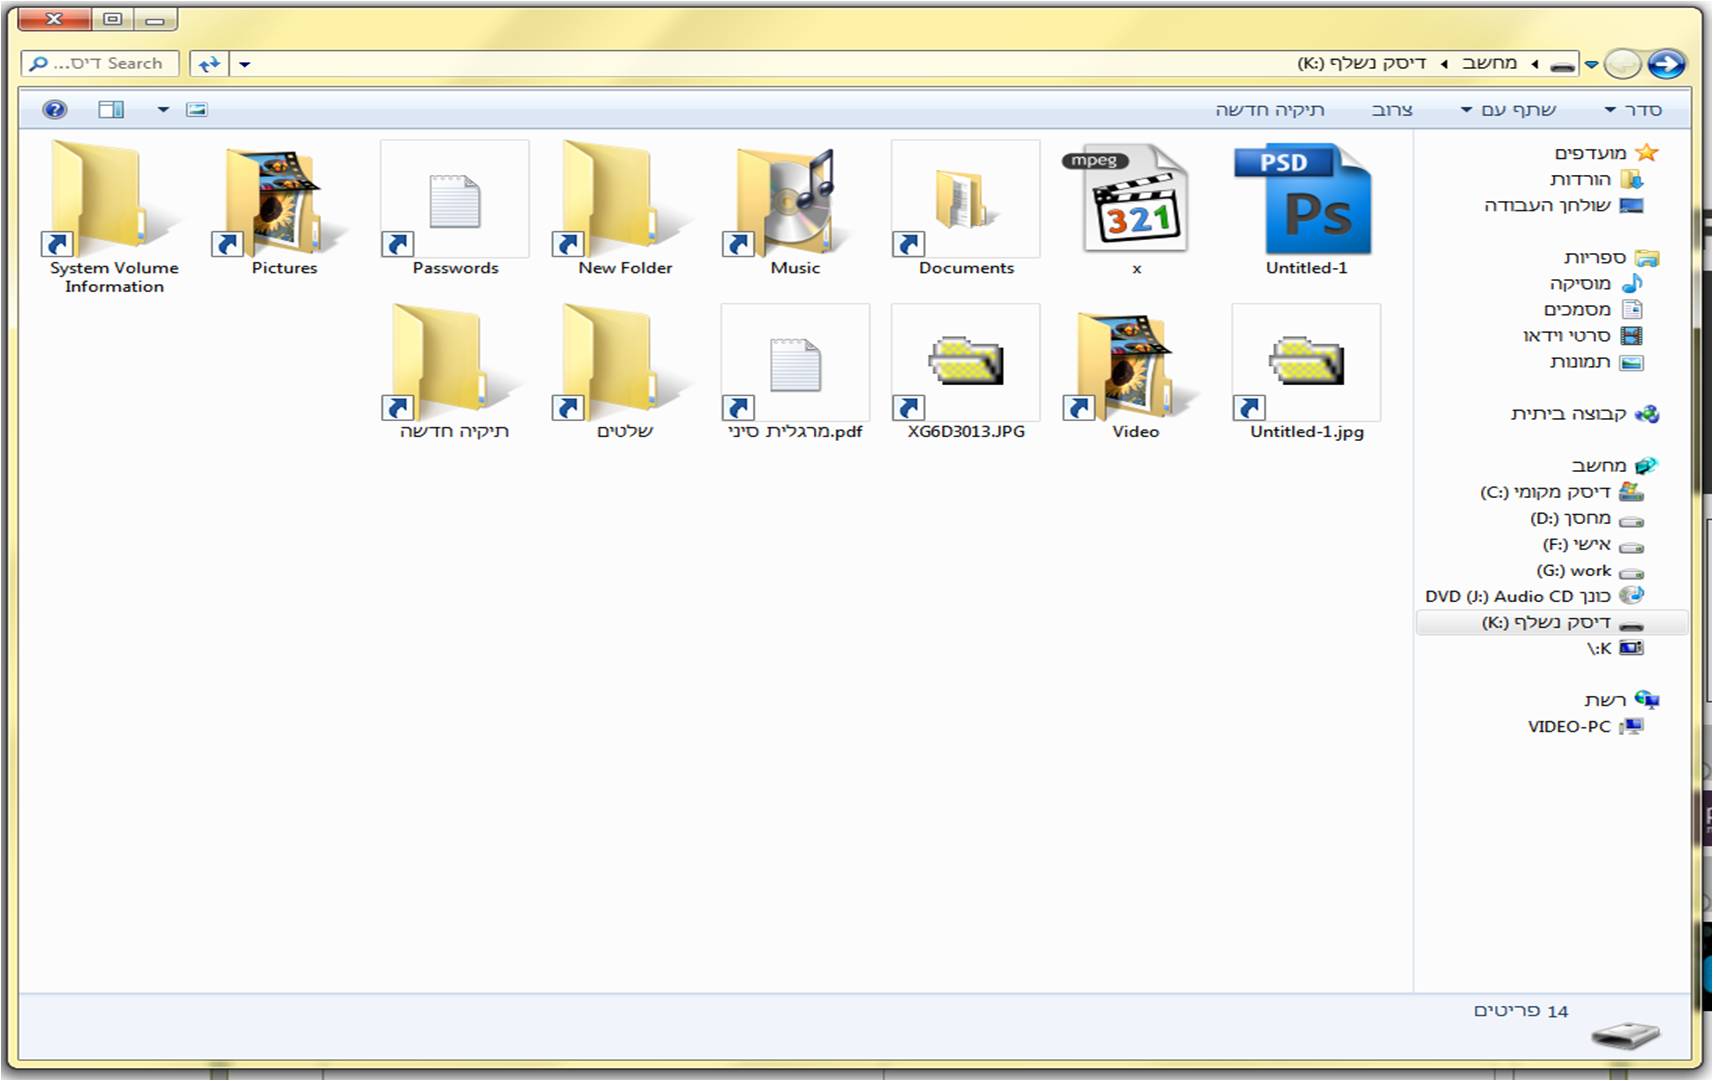Open the address bar history dropdown arrow

click(245, 64)
